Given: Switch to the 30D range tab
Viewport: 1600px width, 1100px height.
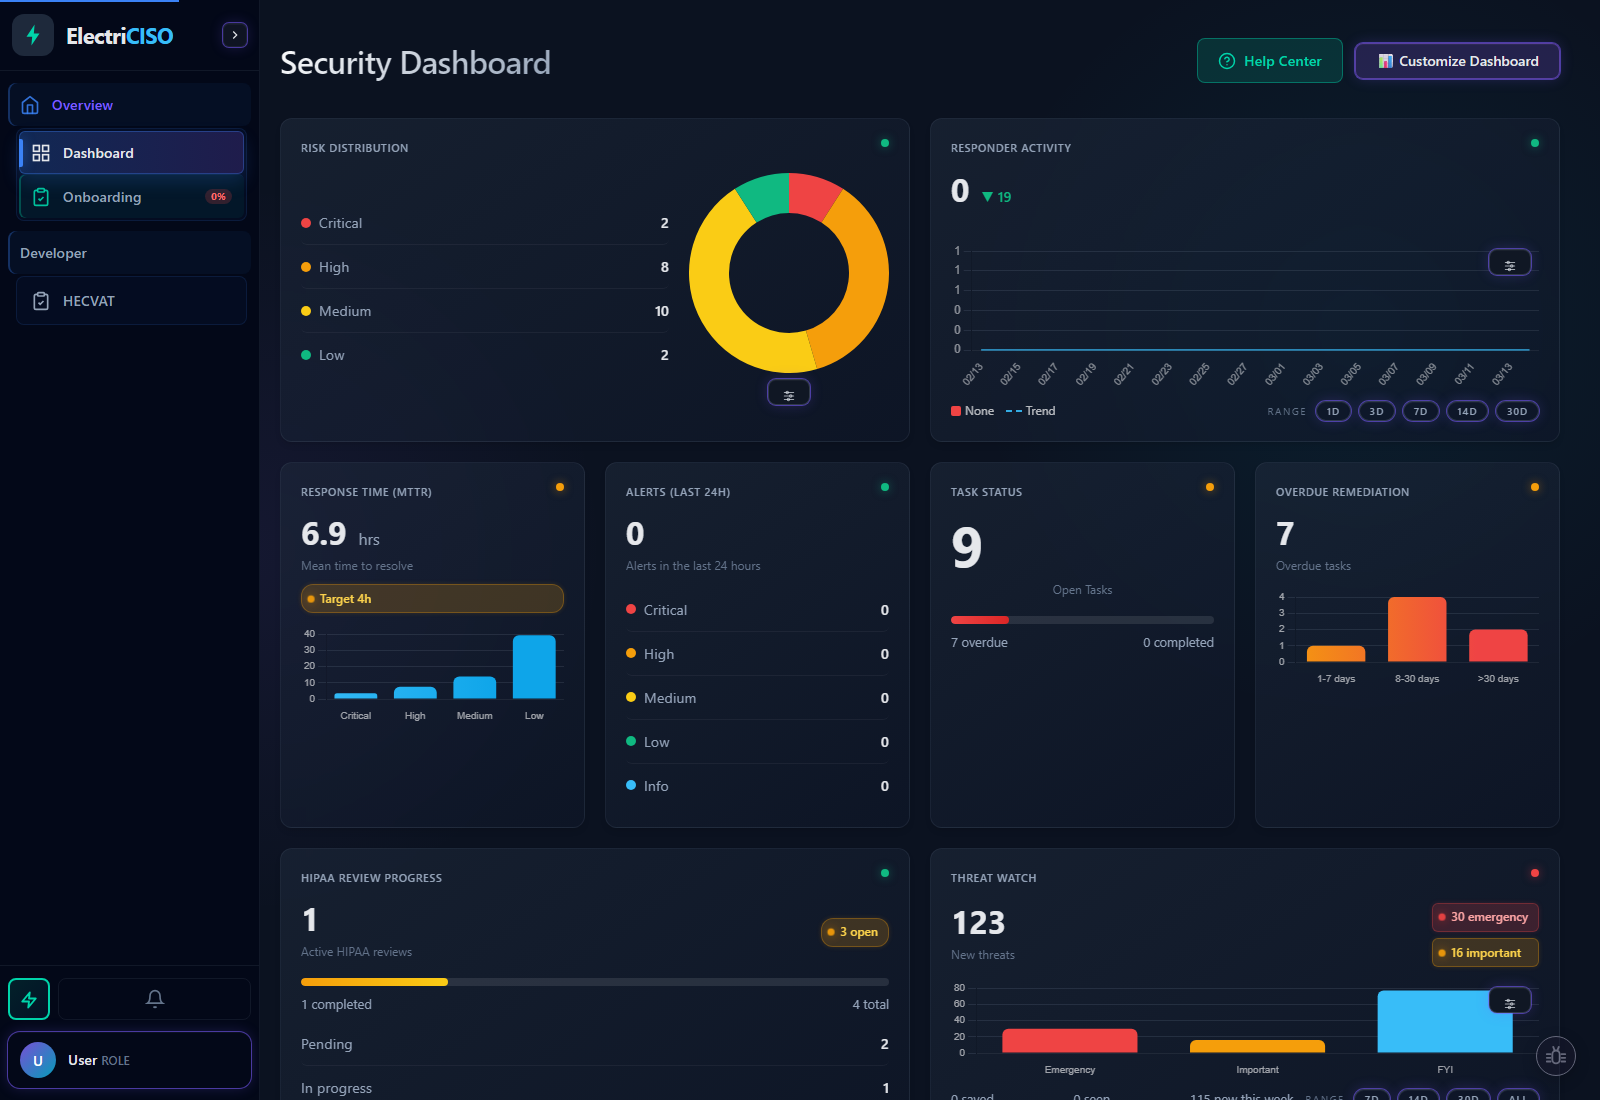Looking at the screenshot, I should pos(1517,410).
